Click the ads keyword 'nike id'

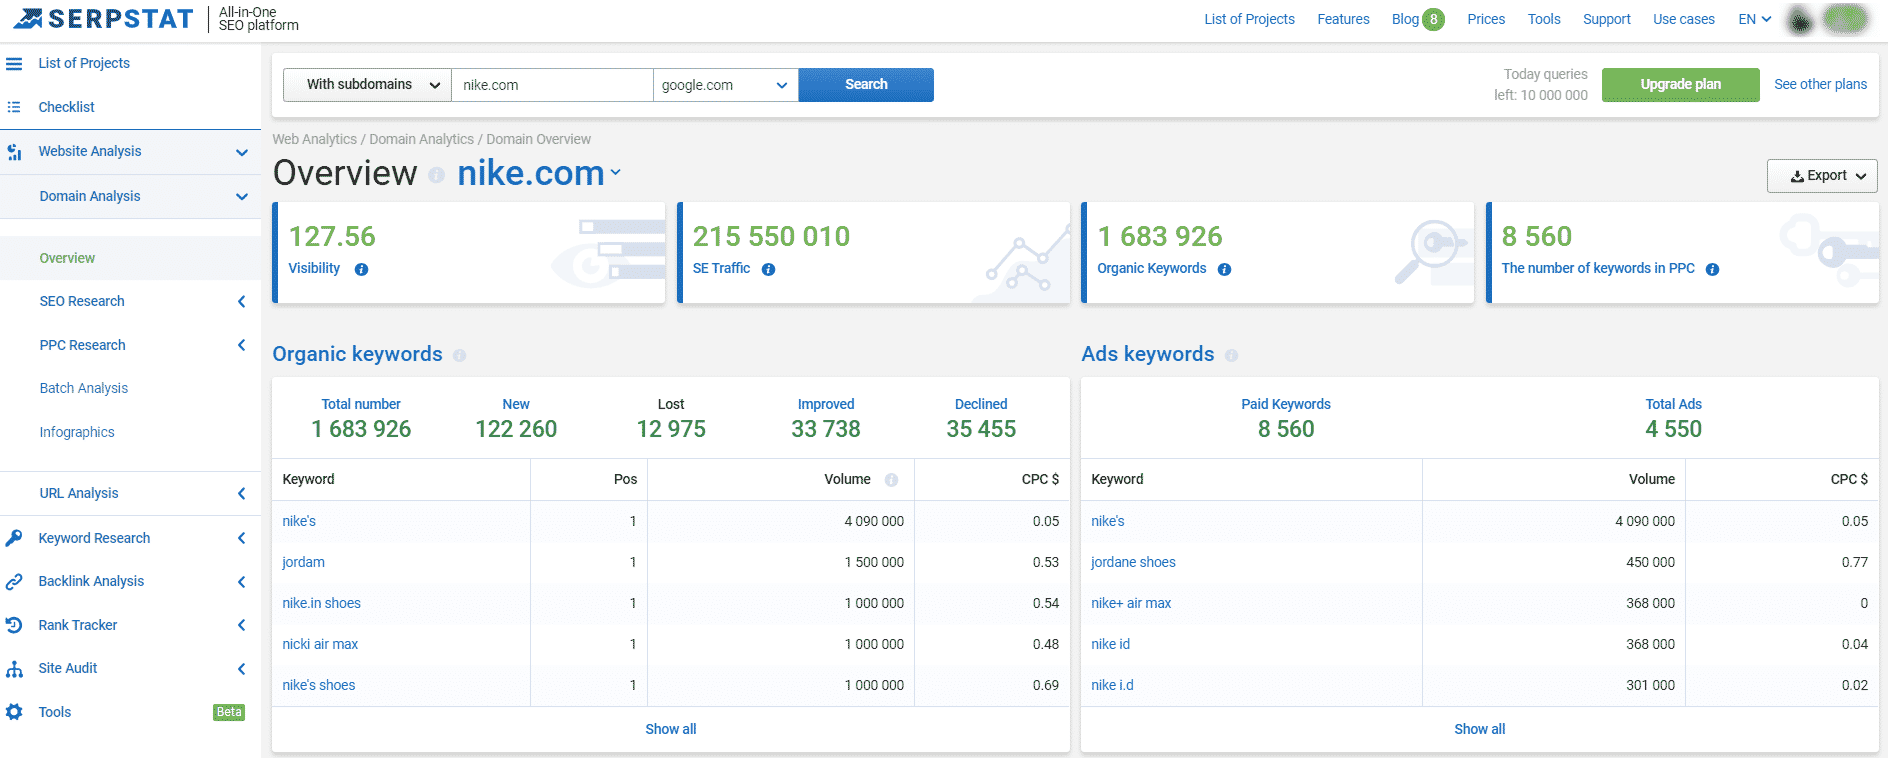point(1110,644)
